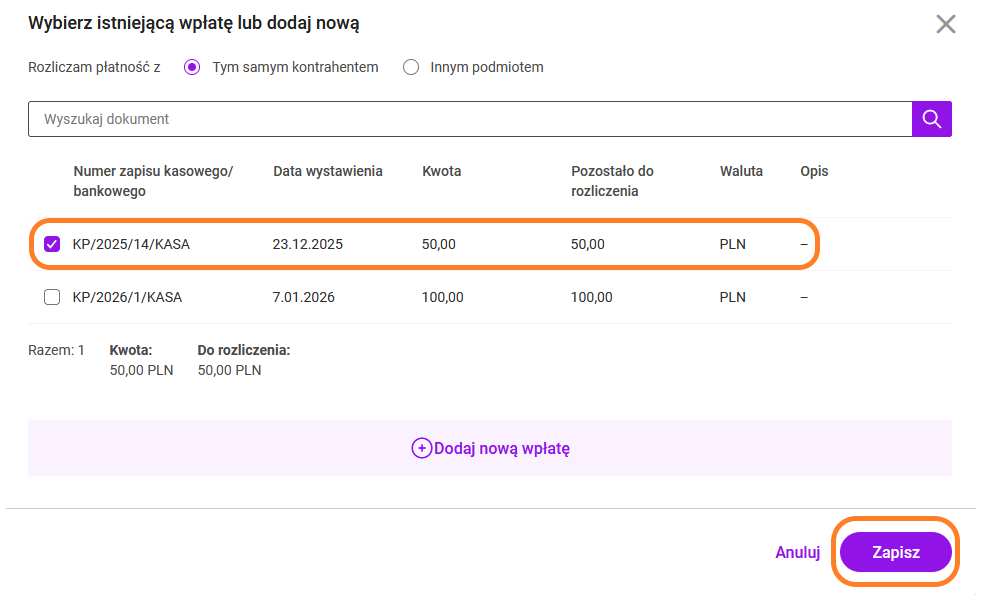Click the 'Data wystawienia' column header

click(x=327, y=171)
